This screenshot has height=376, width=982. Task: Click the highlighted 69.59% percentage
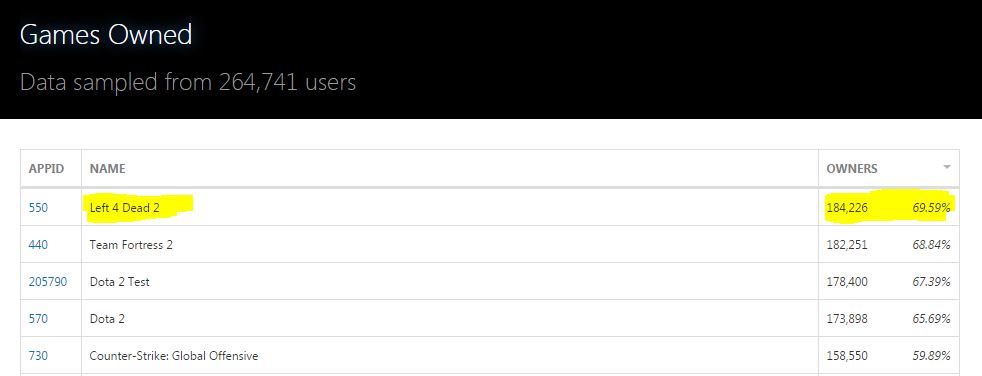coord(931,207)
